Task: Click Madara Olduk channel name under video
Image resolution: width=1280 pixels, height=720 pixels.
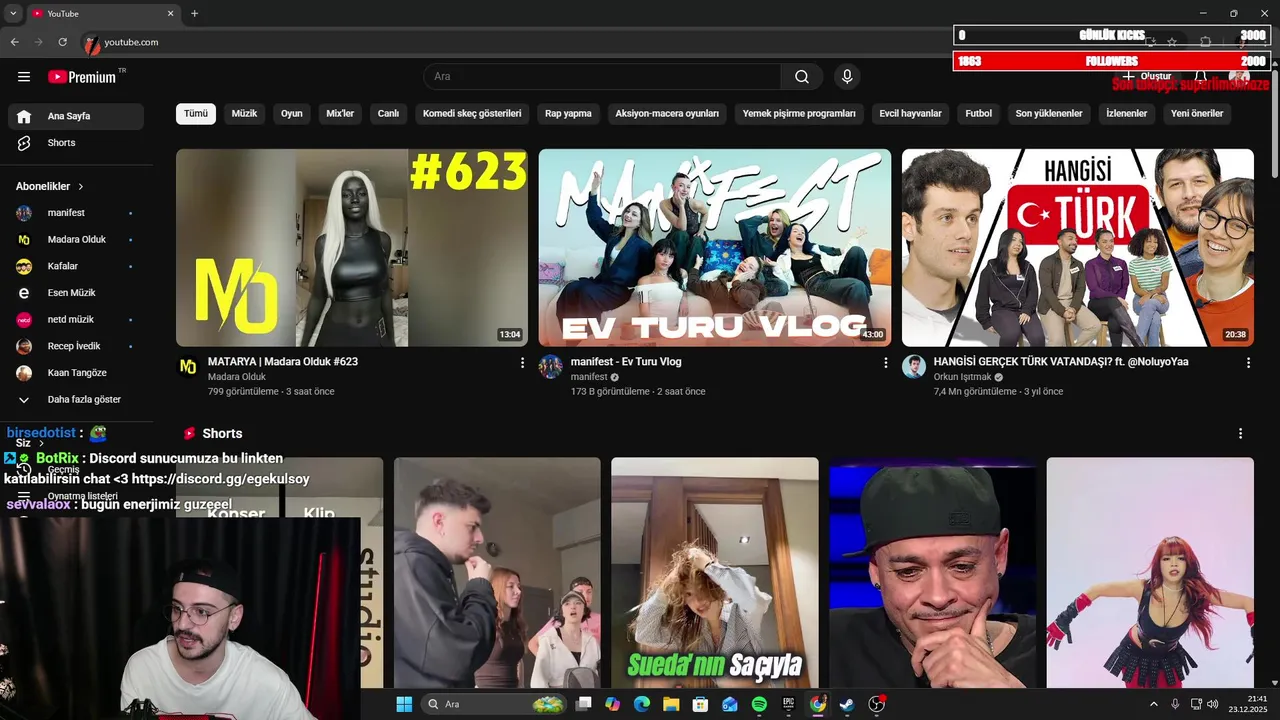Action: click(237, 377)
